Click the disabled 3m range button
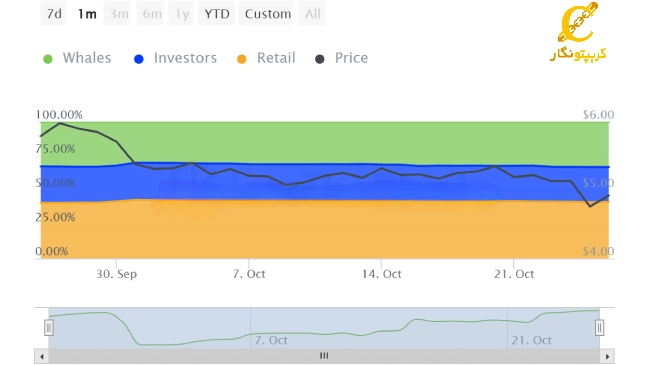The width and height of the screenshot is (650, 365). (119, 14)
